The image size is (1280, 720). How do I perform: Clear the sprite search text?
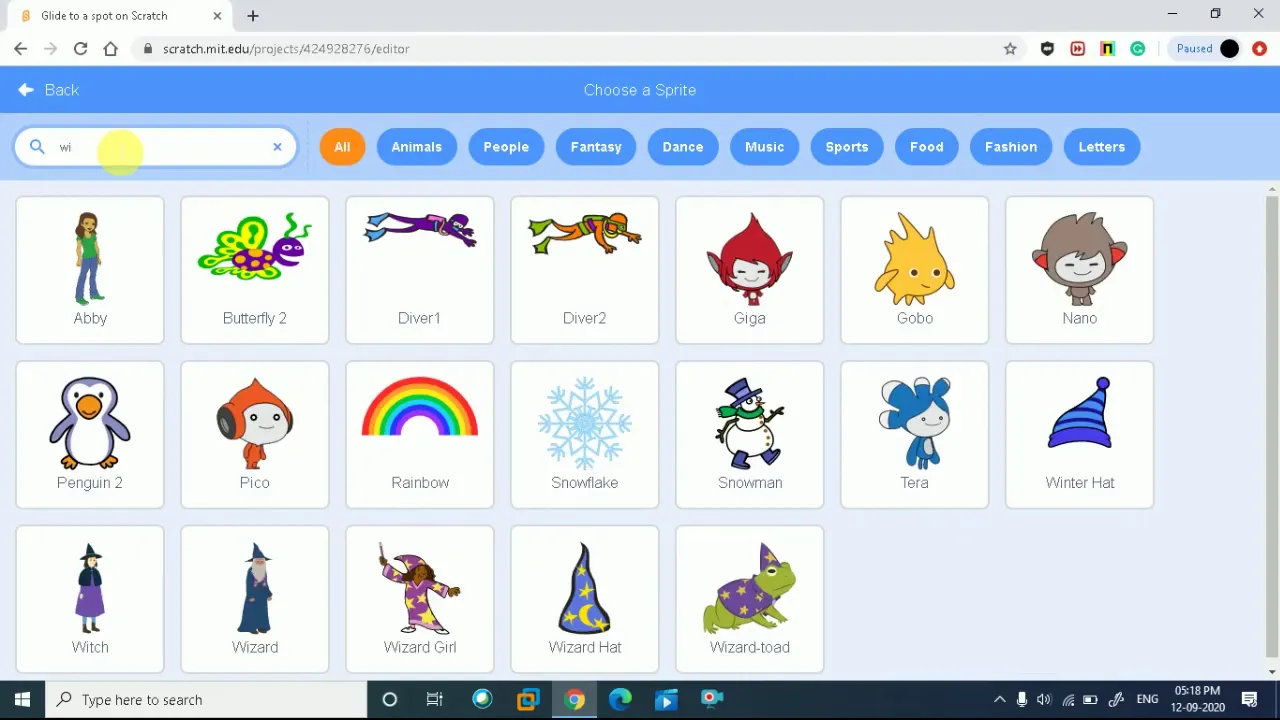click(x=277, y=147)
